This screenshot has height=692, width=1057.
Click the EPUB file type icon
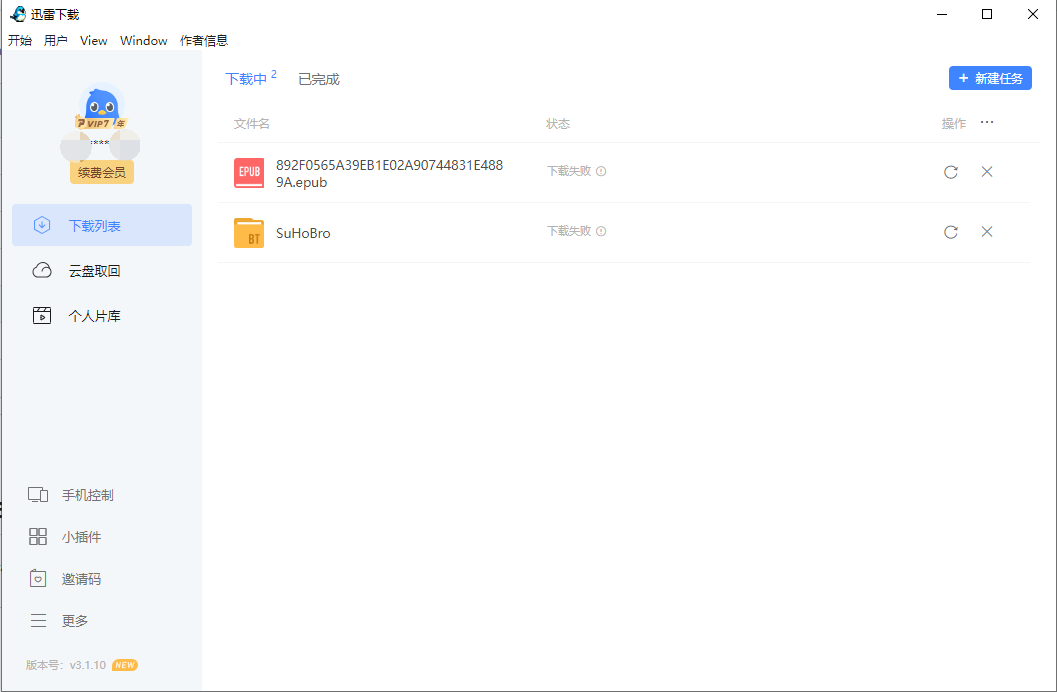click(x=249, y=172)
